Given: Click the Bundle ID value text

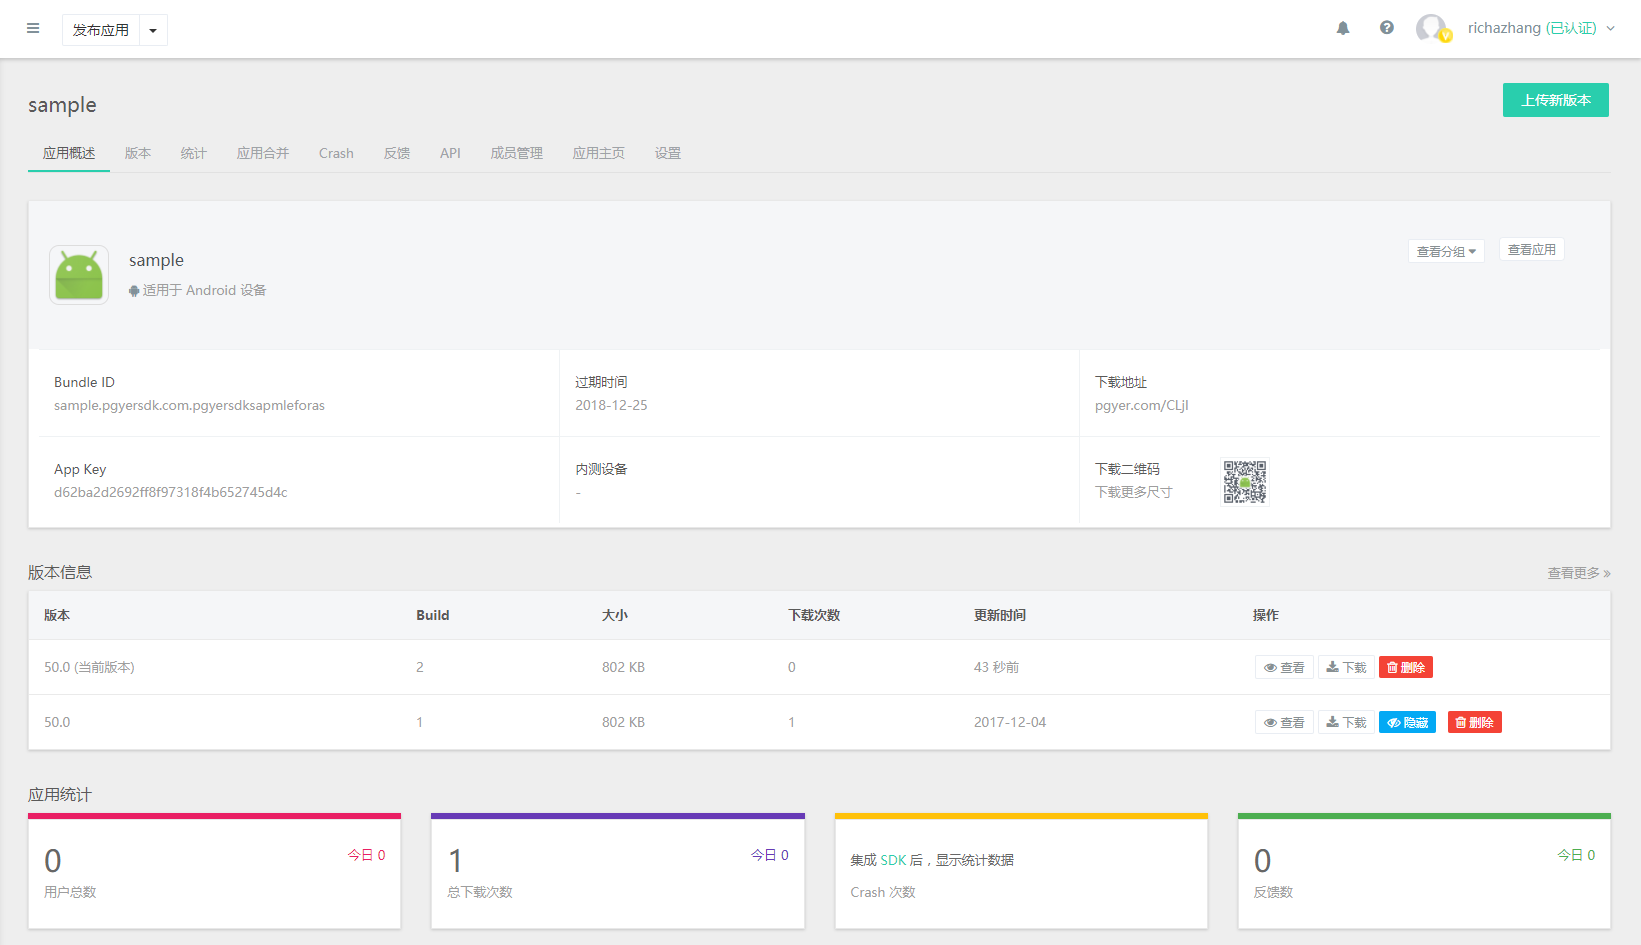Looking at the screenshot, I should pyautogui.click(x=189, y=405).
